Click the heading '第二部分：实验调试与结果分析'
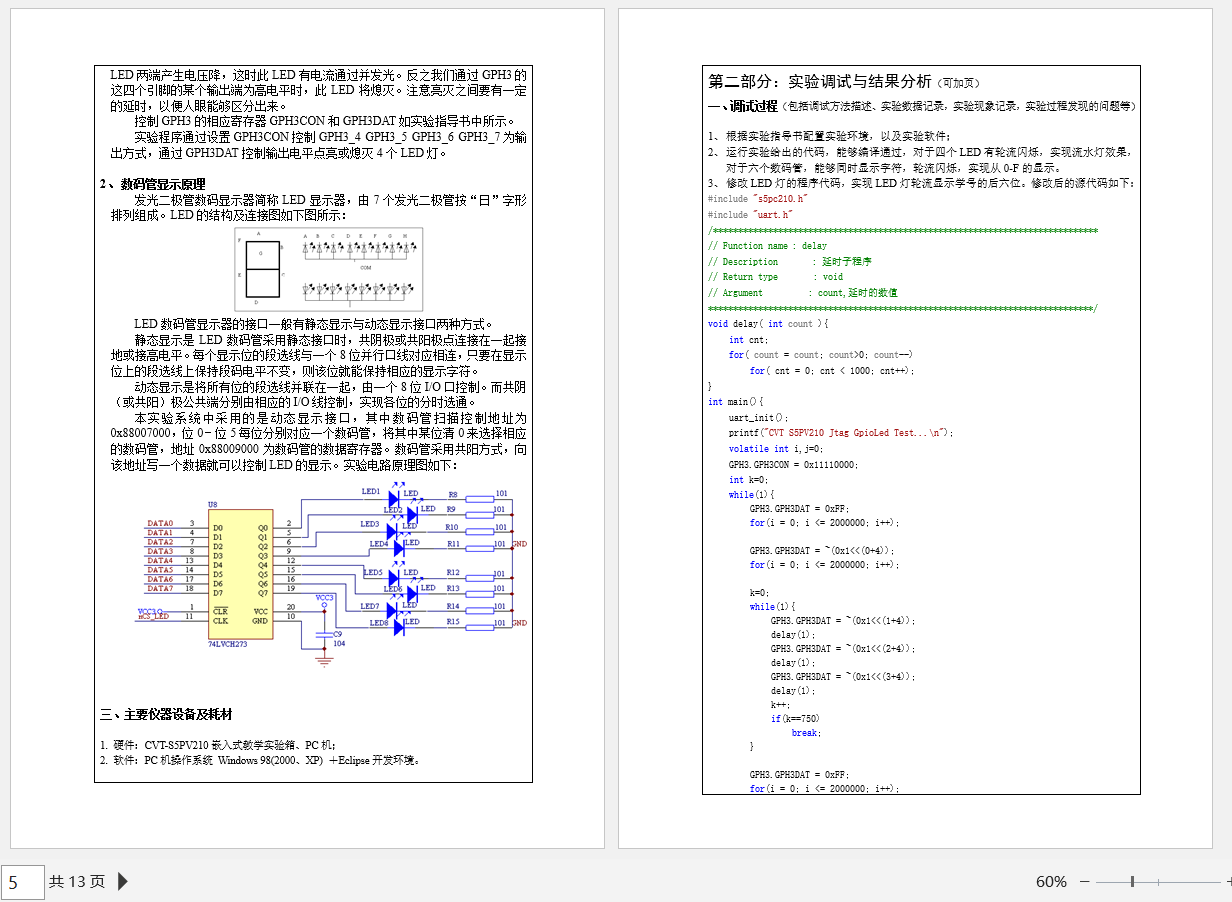 pos(819,82)
